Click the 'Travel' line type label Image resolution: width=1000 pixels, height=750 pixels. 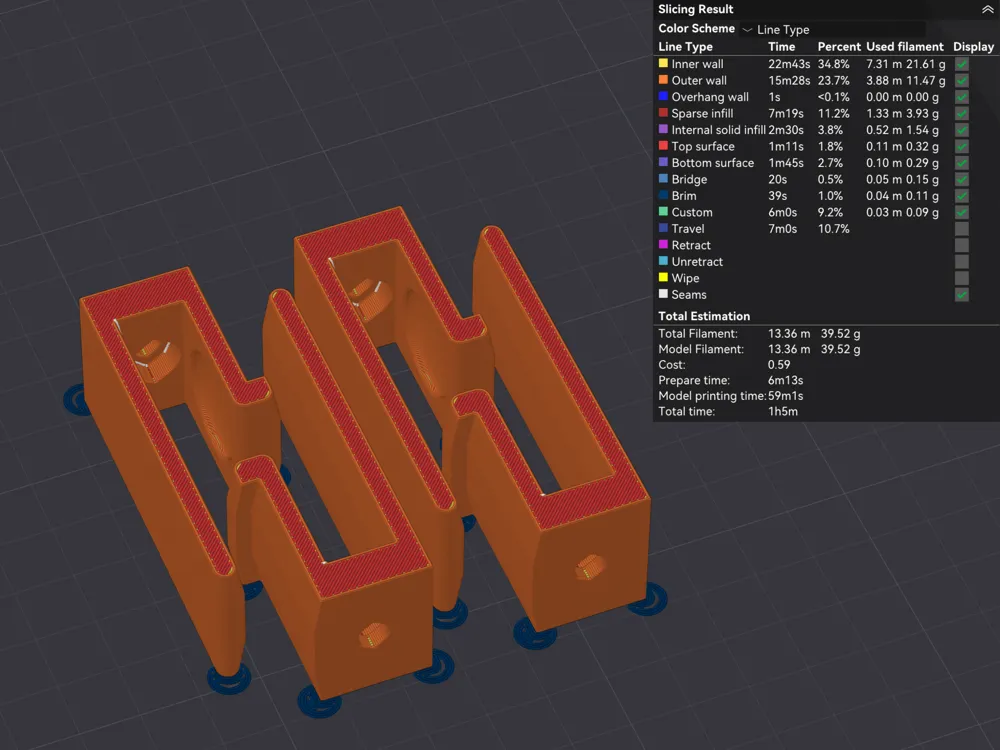click(x=688, y=229)
